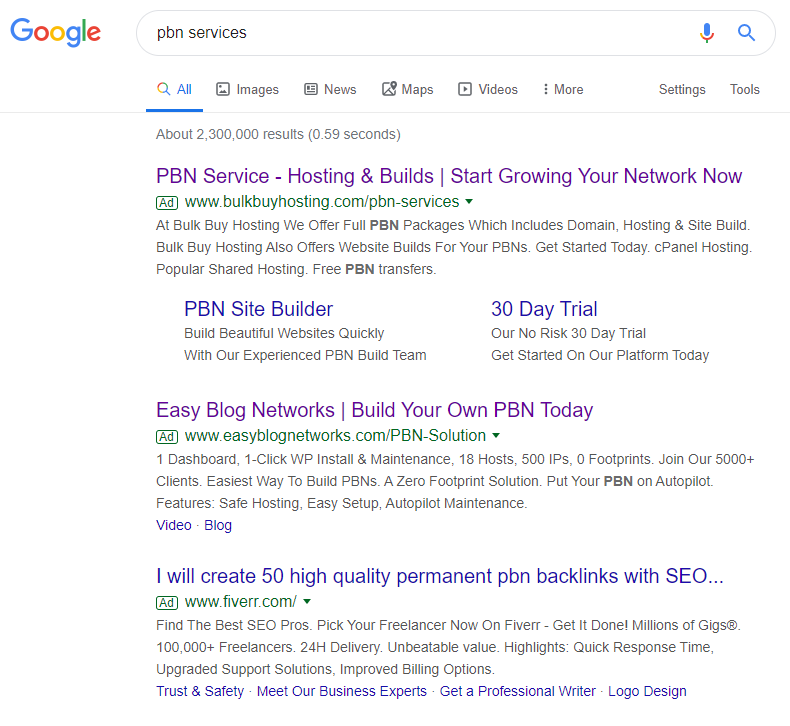Open the Trust & Safety Fiverr sitelink
Viewport: 790px width, 726px height.
(200, 691)
